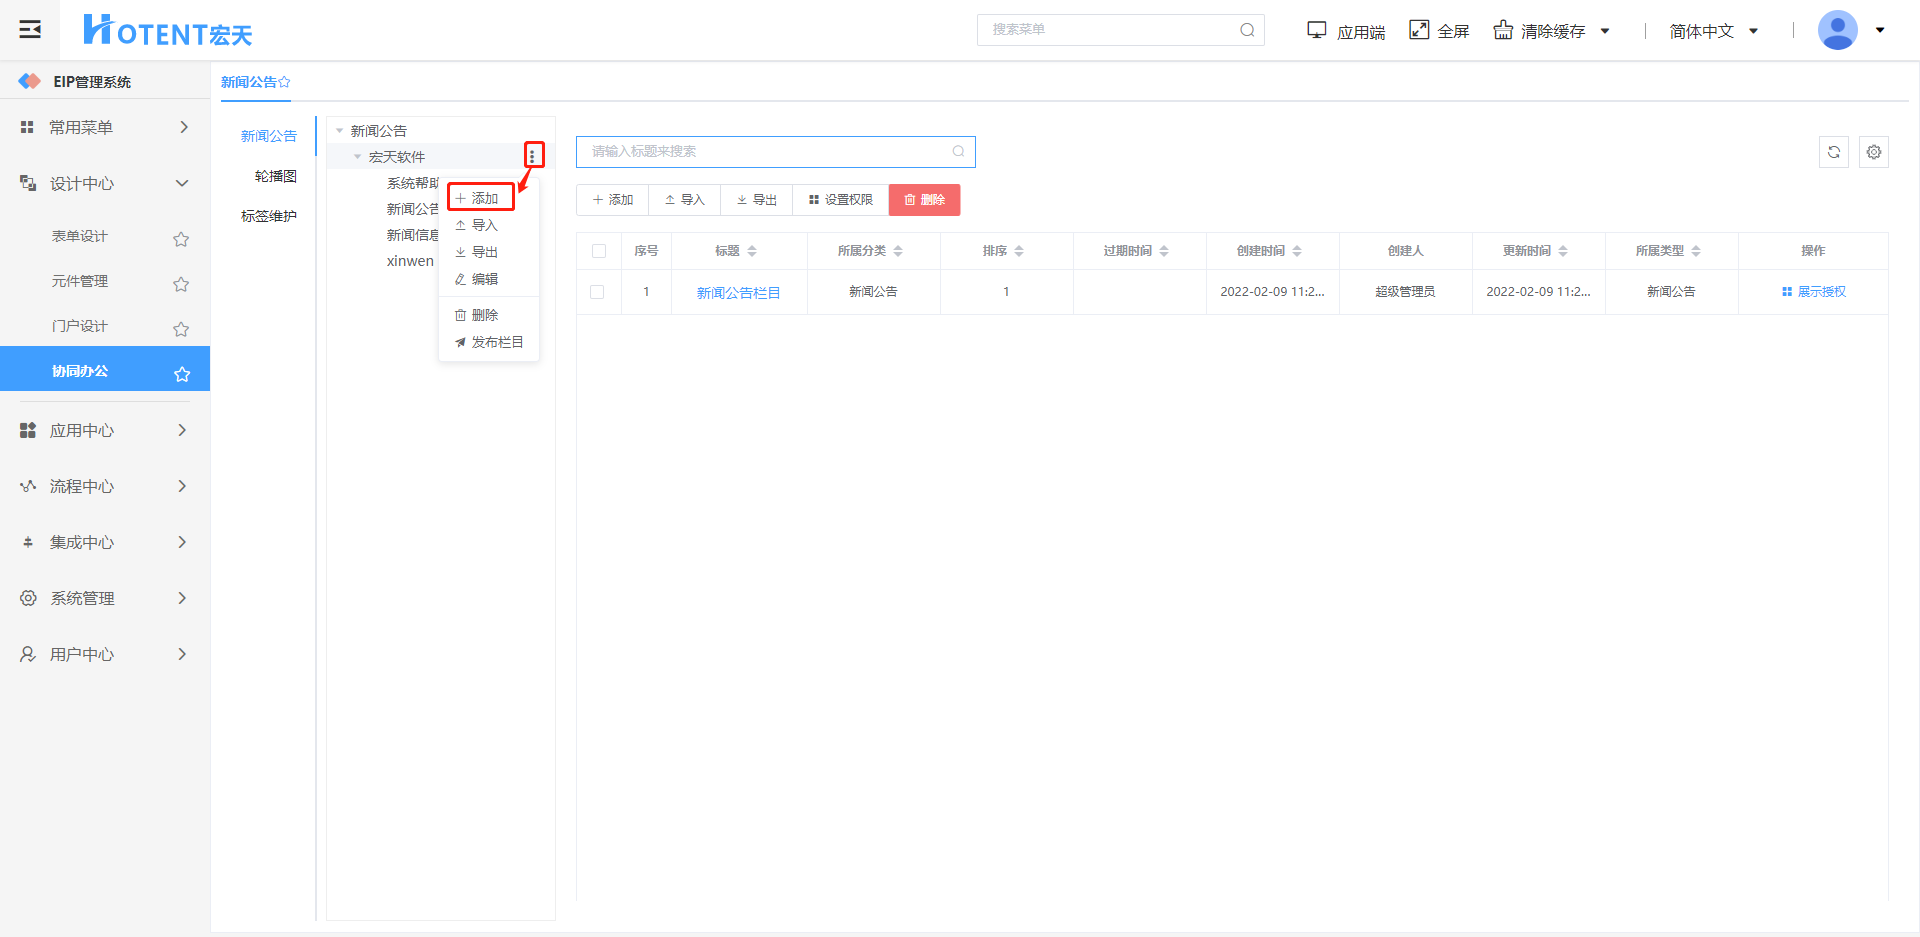The width and height of the screenshot is (1920, 937).
Task: Click the refresh icon above the table
Action: pyautogui.click(x=1833, y=152)
